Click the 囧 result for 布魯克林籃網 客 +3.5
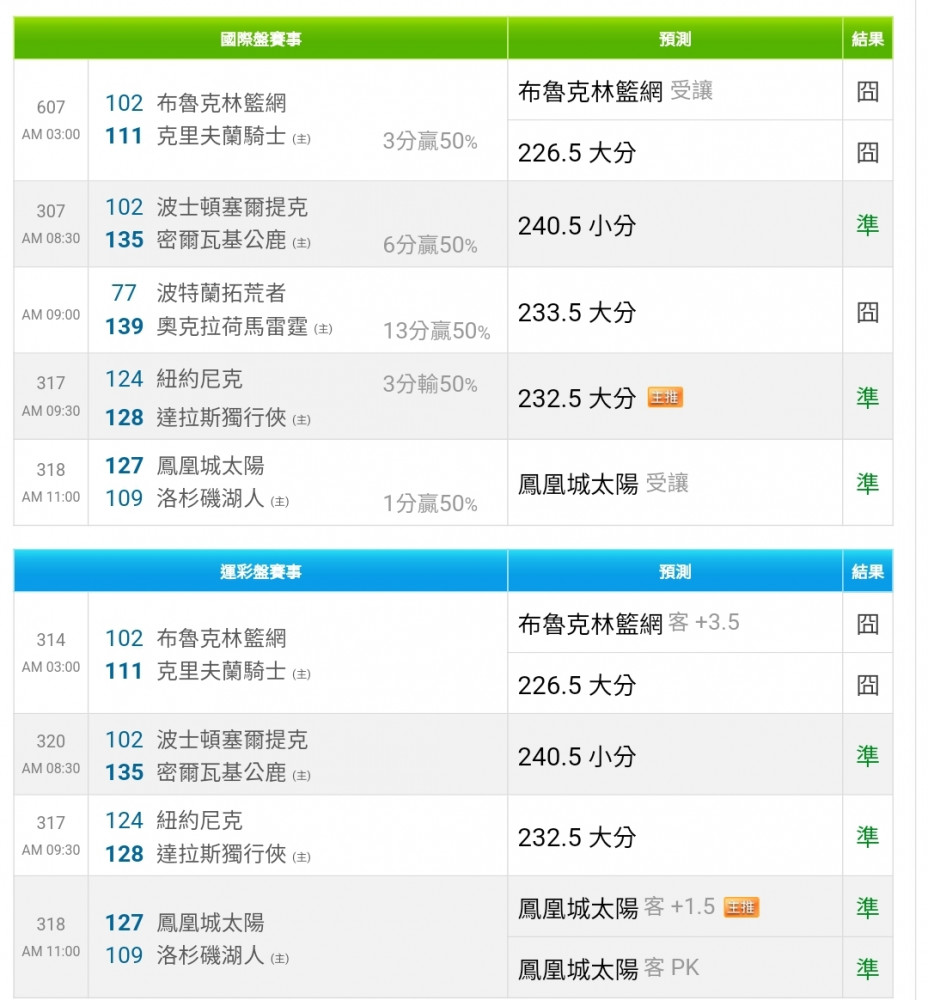The image size is (928, 1000). tap(867, 624)
